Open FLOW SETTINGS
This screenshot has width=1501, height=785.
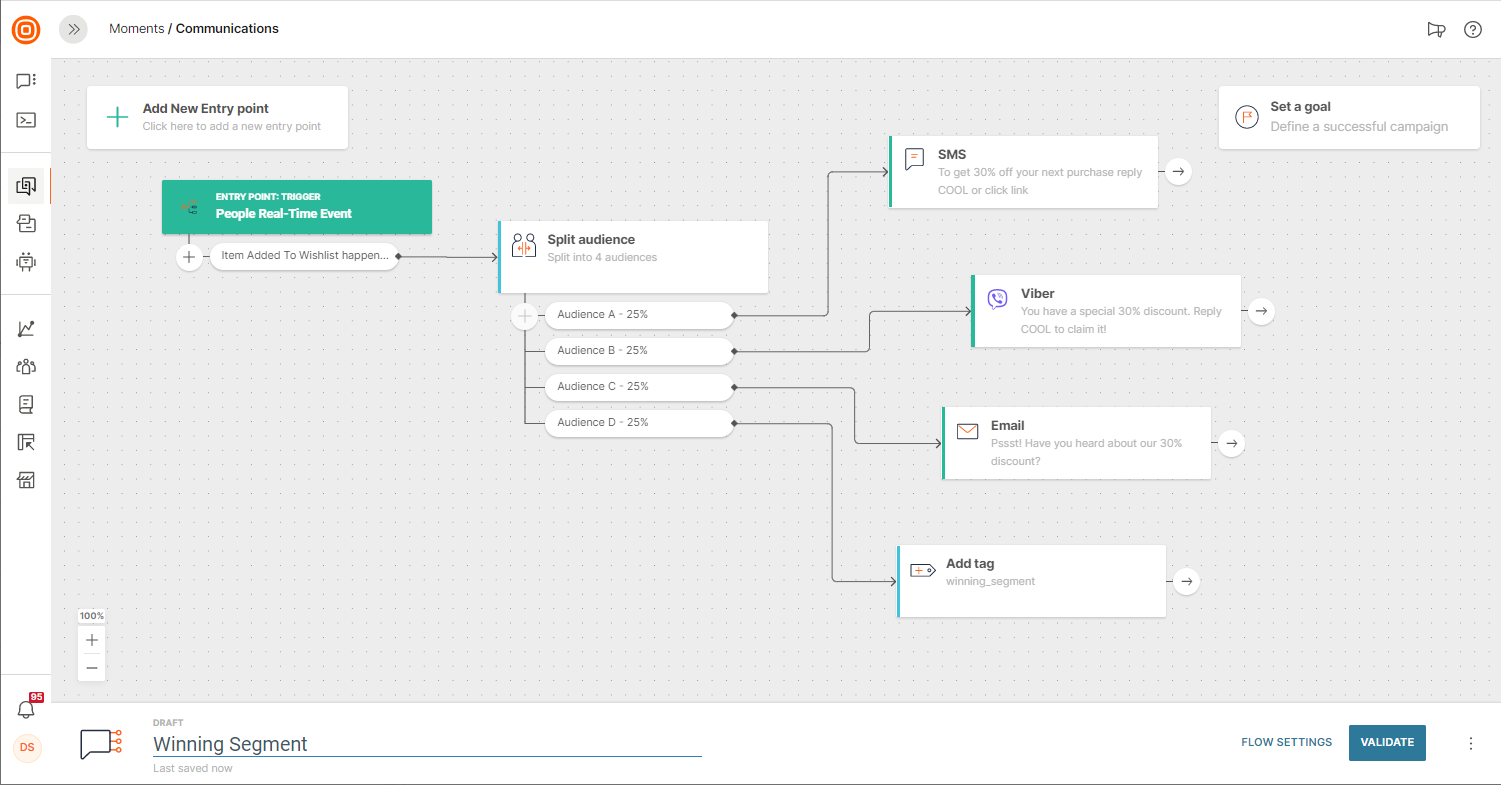click(x=1286, y=742)
